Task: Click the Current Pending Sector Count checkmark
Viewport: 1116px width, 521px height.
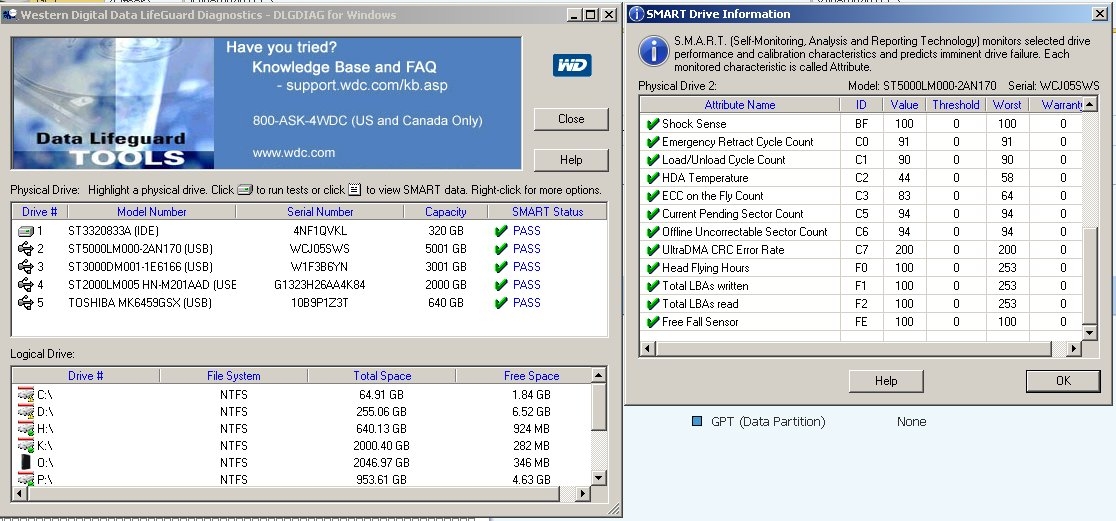Action: pos(653,214)
